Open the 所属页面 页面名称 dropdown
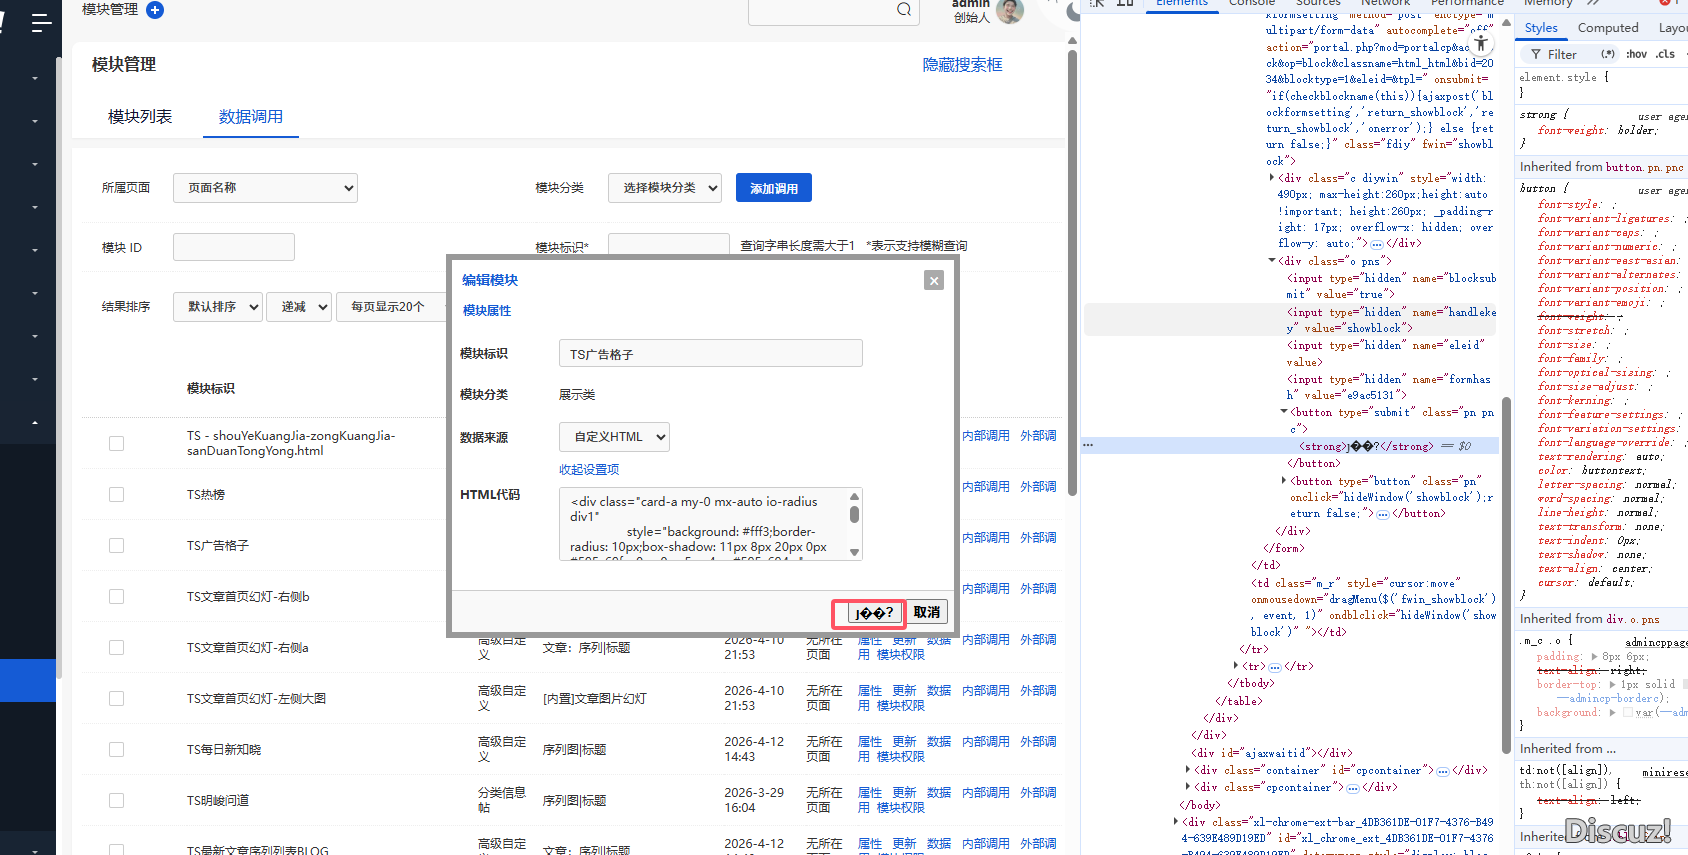 tap(265, 188)
